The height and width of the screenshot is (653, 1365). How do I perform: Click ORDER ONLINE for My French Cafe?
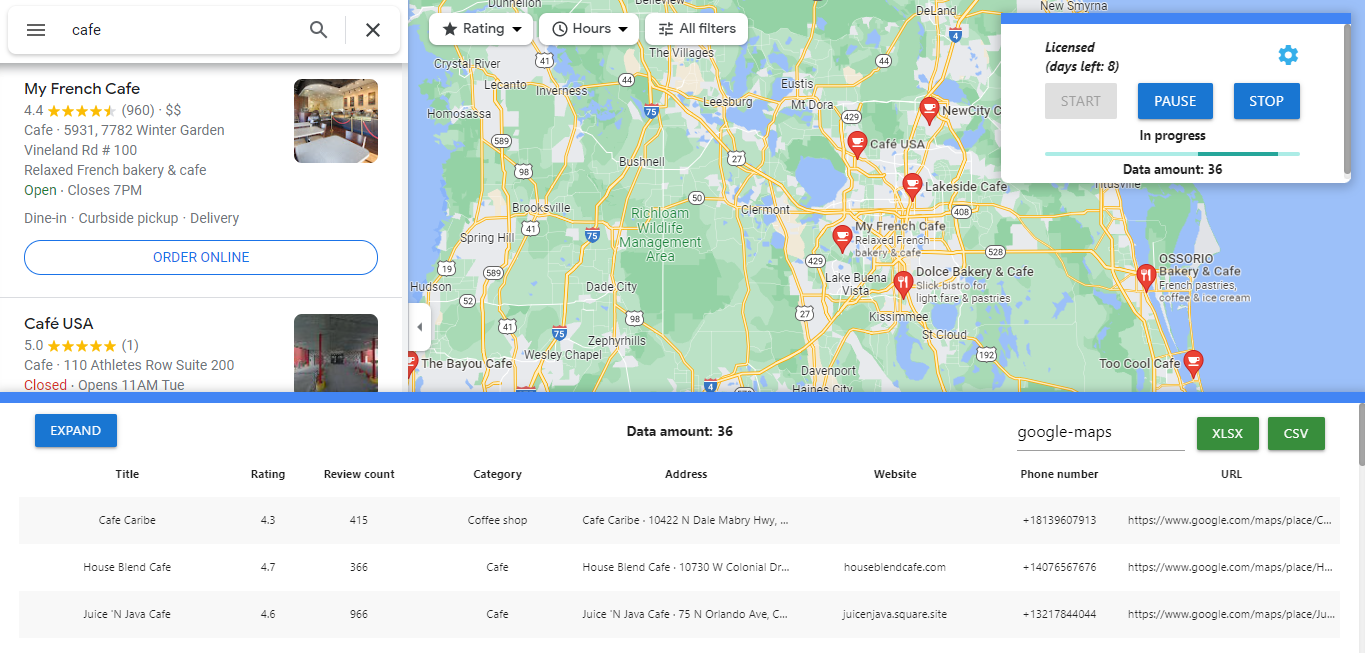[201, 257]
